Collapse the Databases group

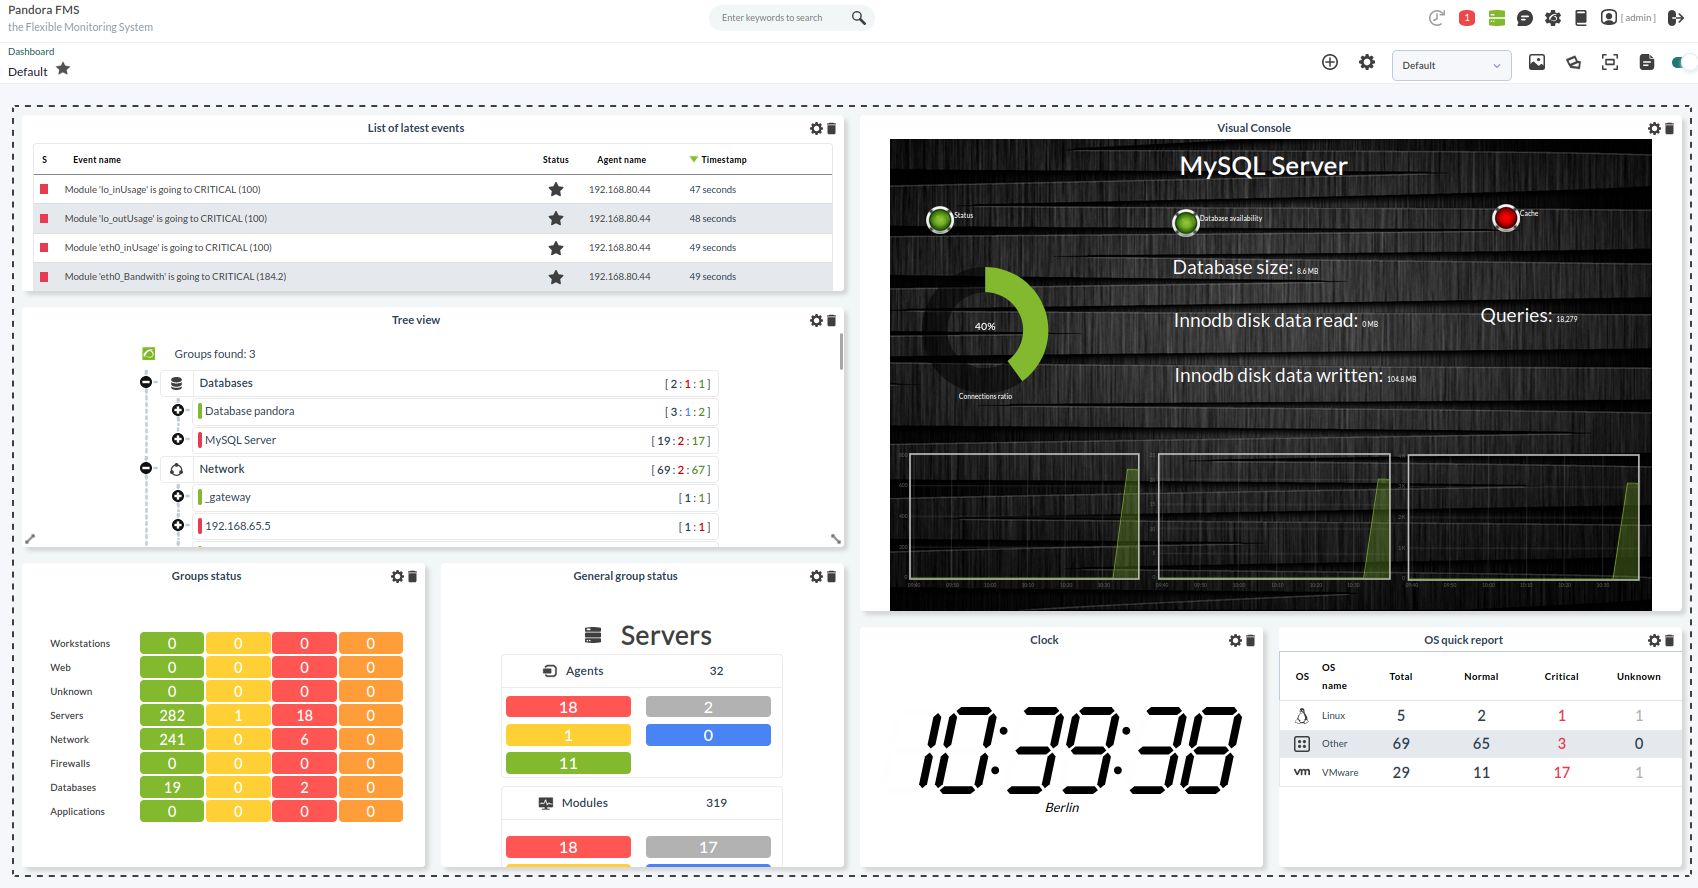point(146,383)
